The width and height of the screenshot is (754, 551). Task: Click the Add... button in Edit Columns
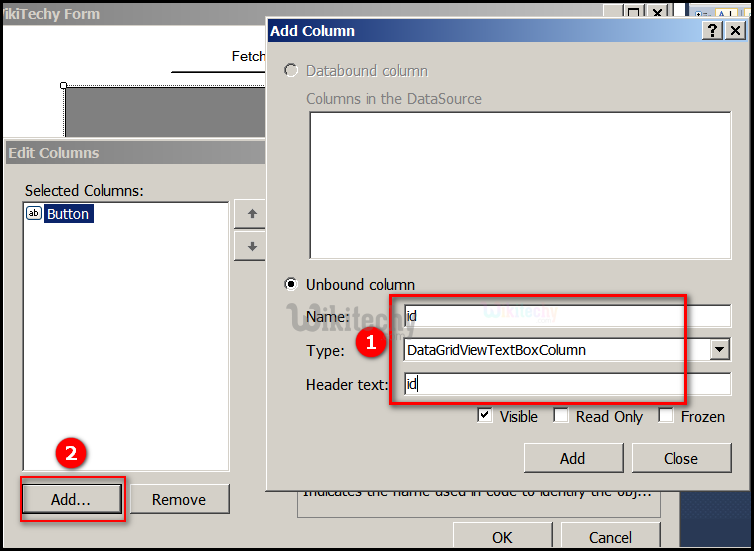click(x=71, y=499)
